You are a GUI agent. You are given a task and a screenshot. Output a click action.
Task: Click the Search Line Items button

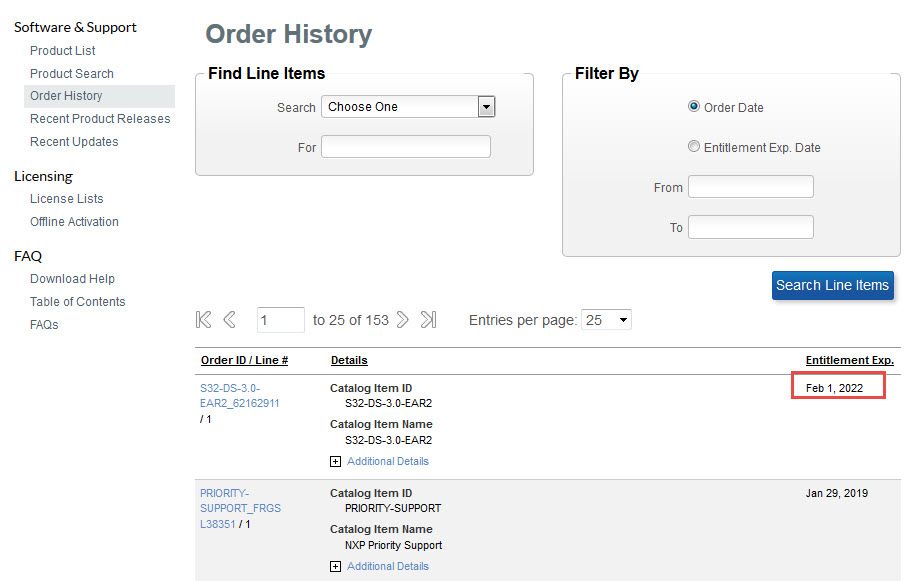(833, 285)
